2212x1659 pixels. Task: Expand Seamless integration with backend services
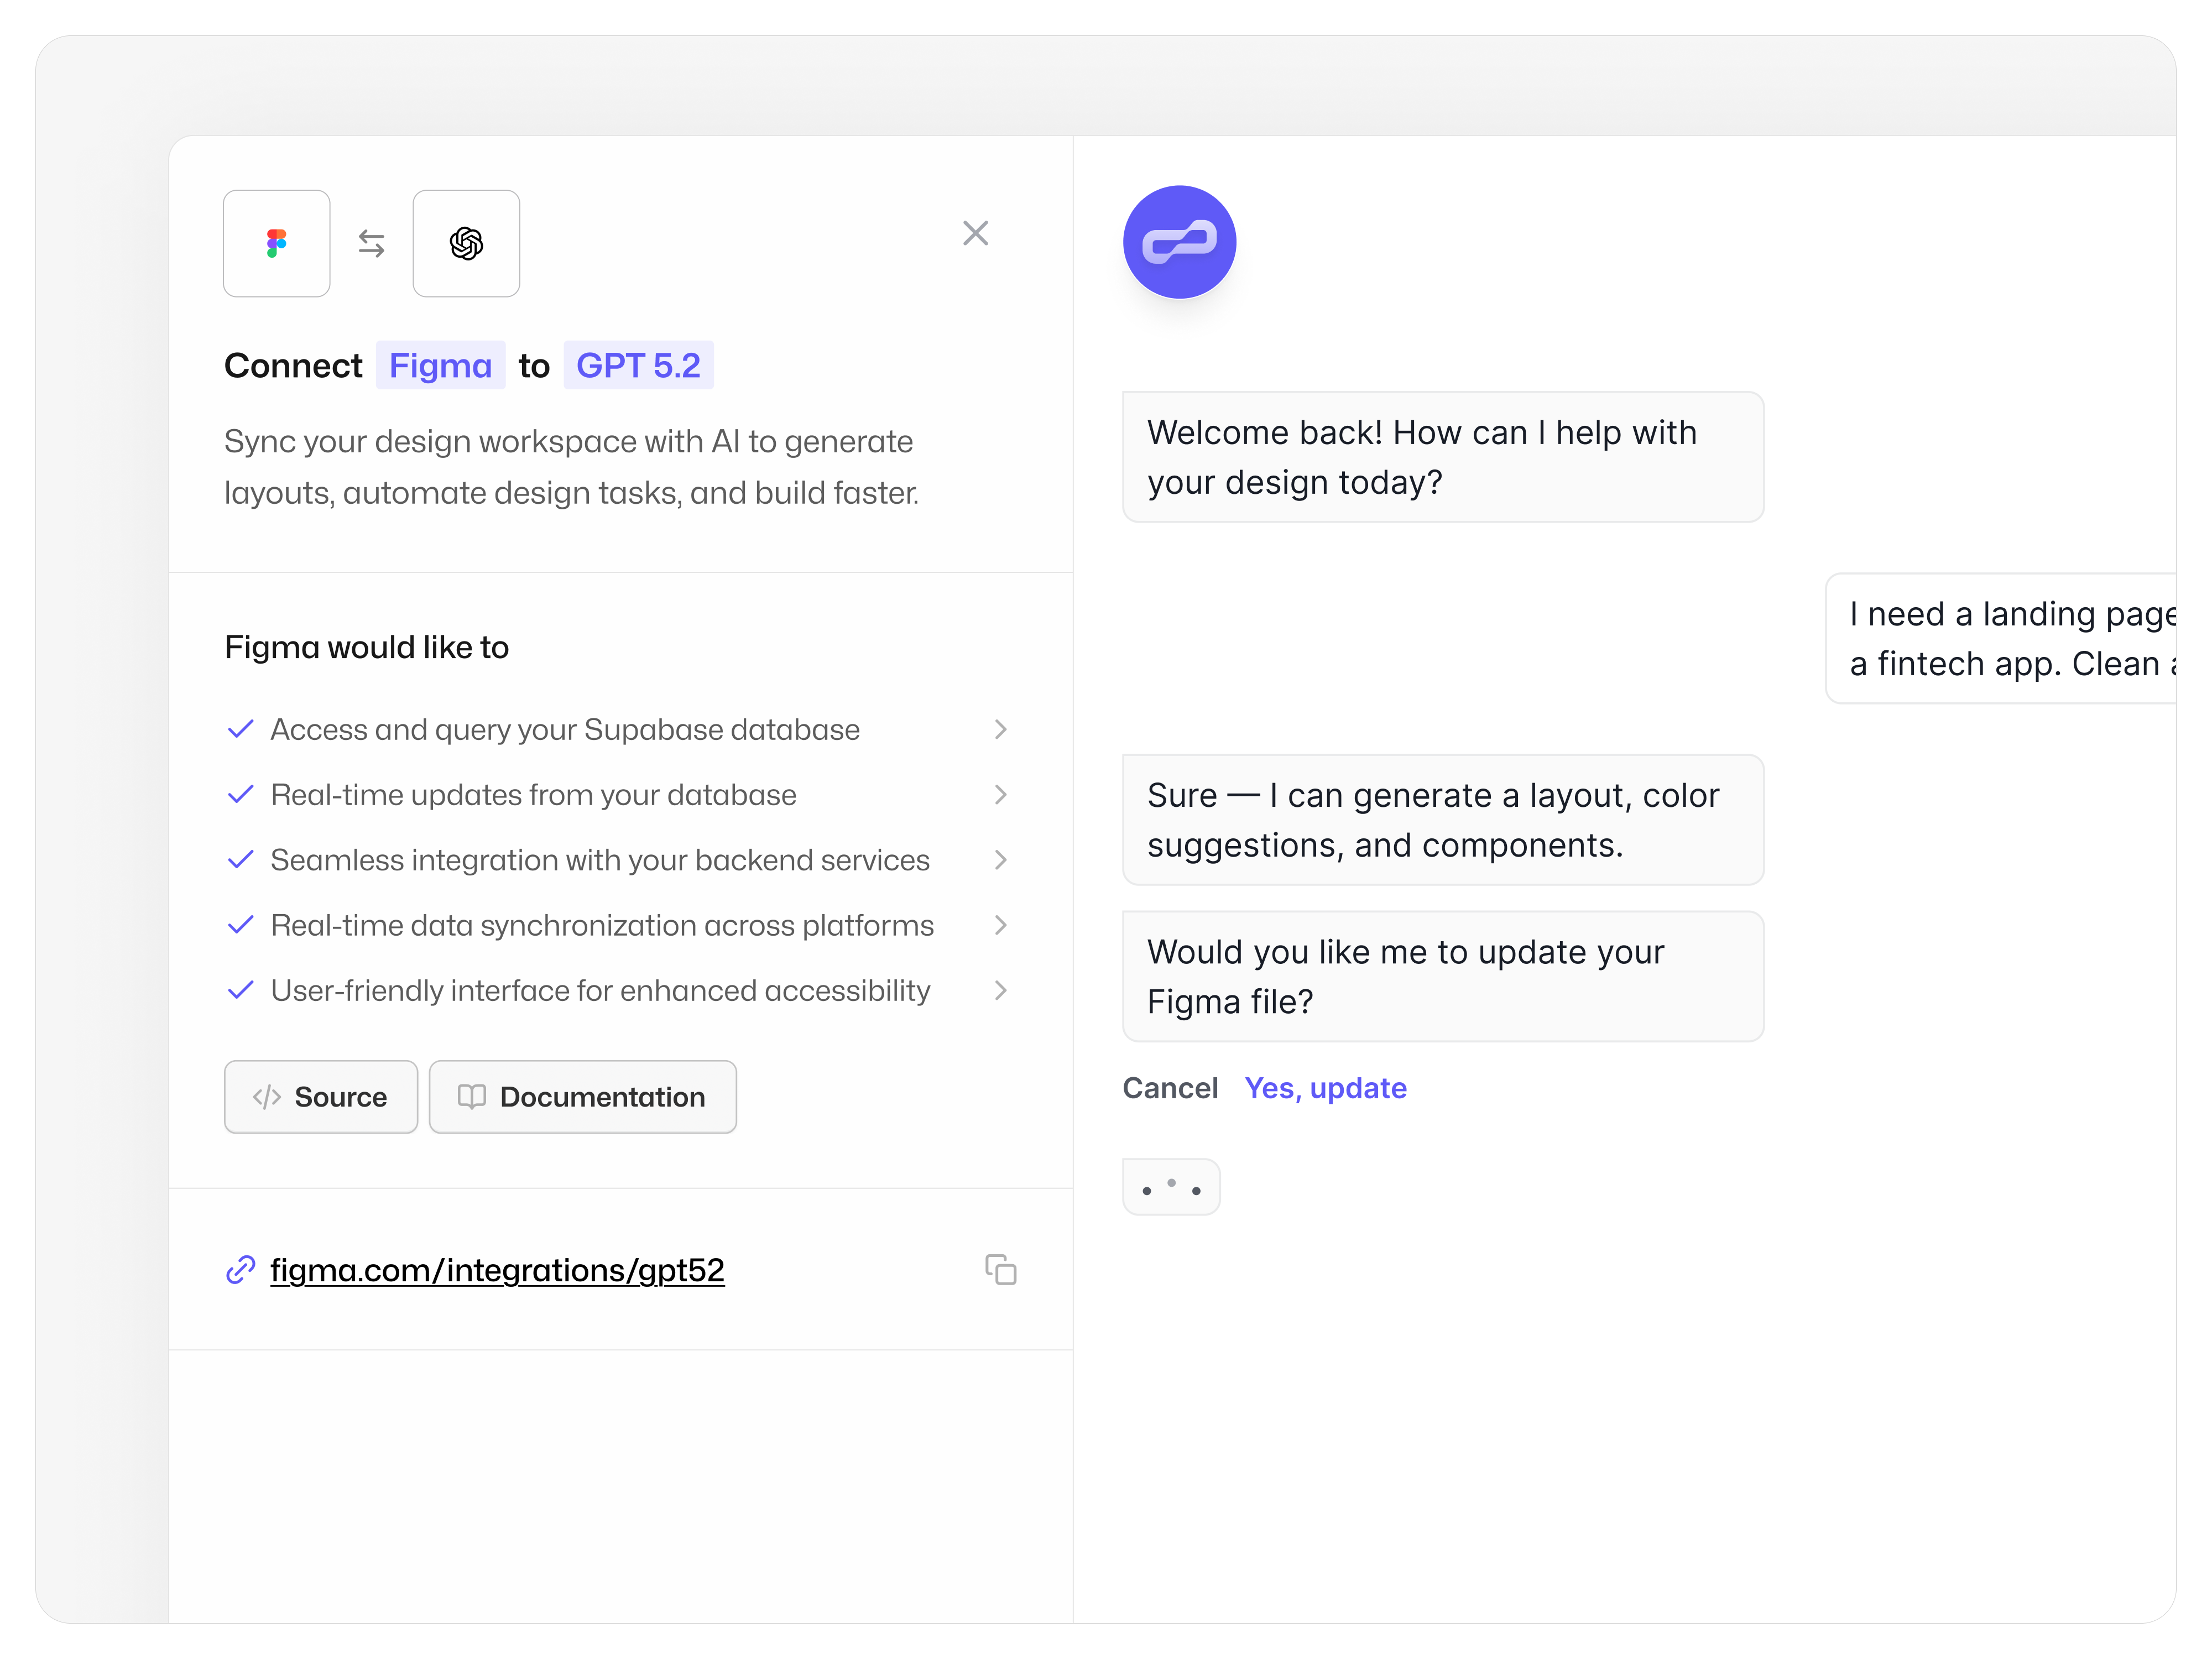click(1000, 860)
